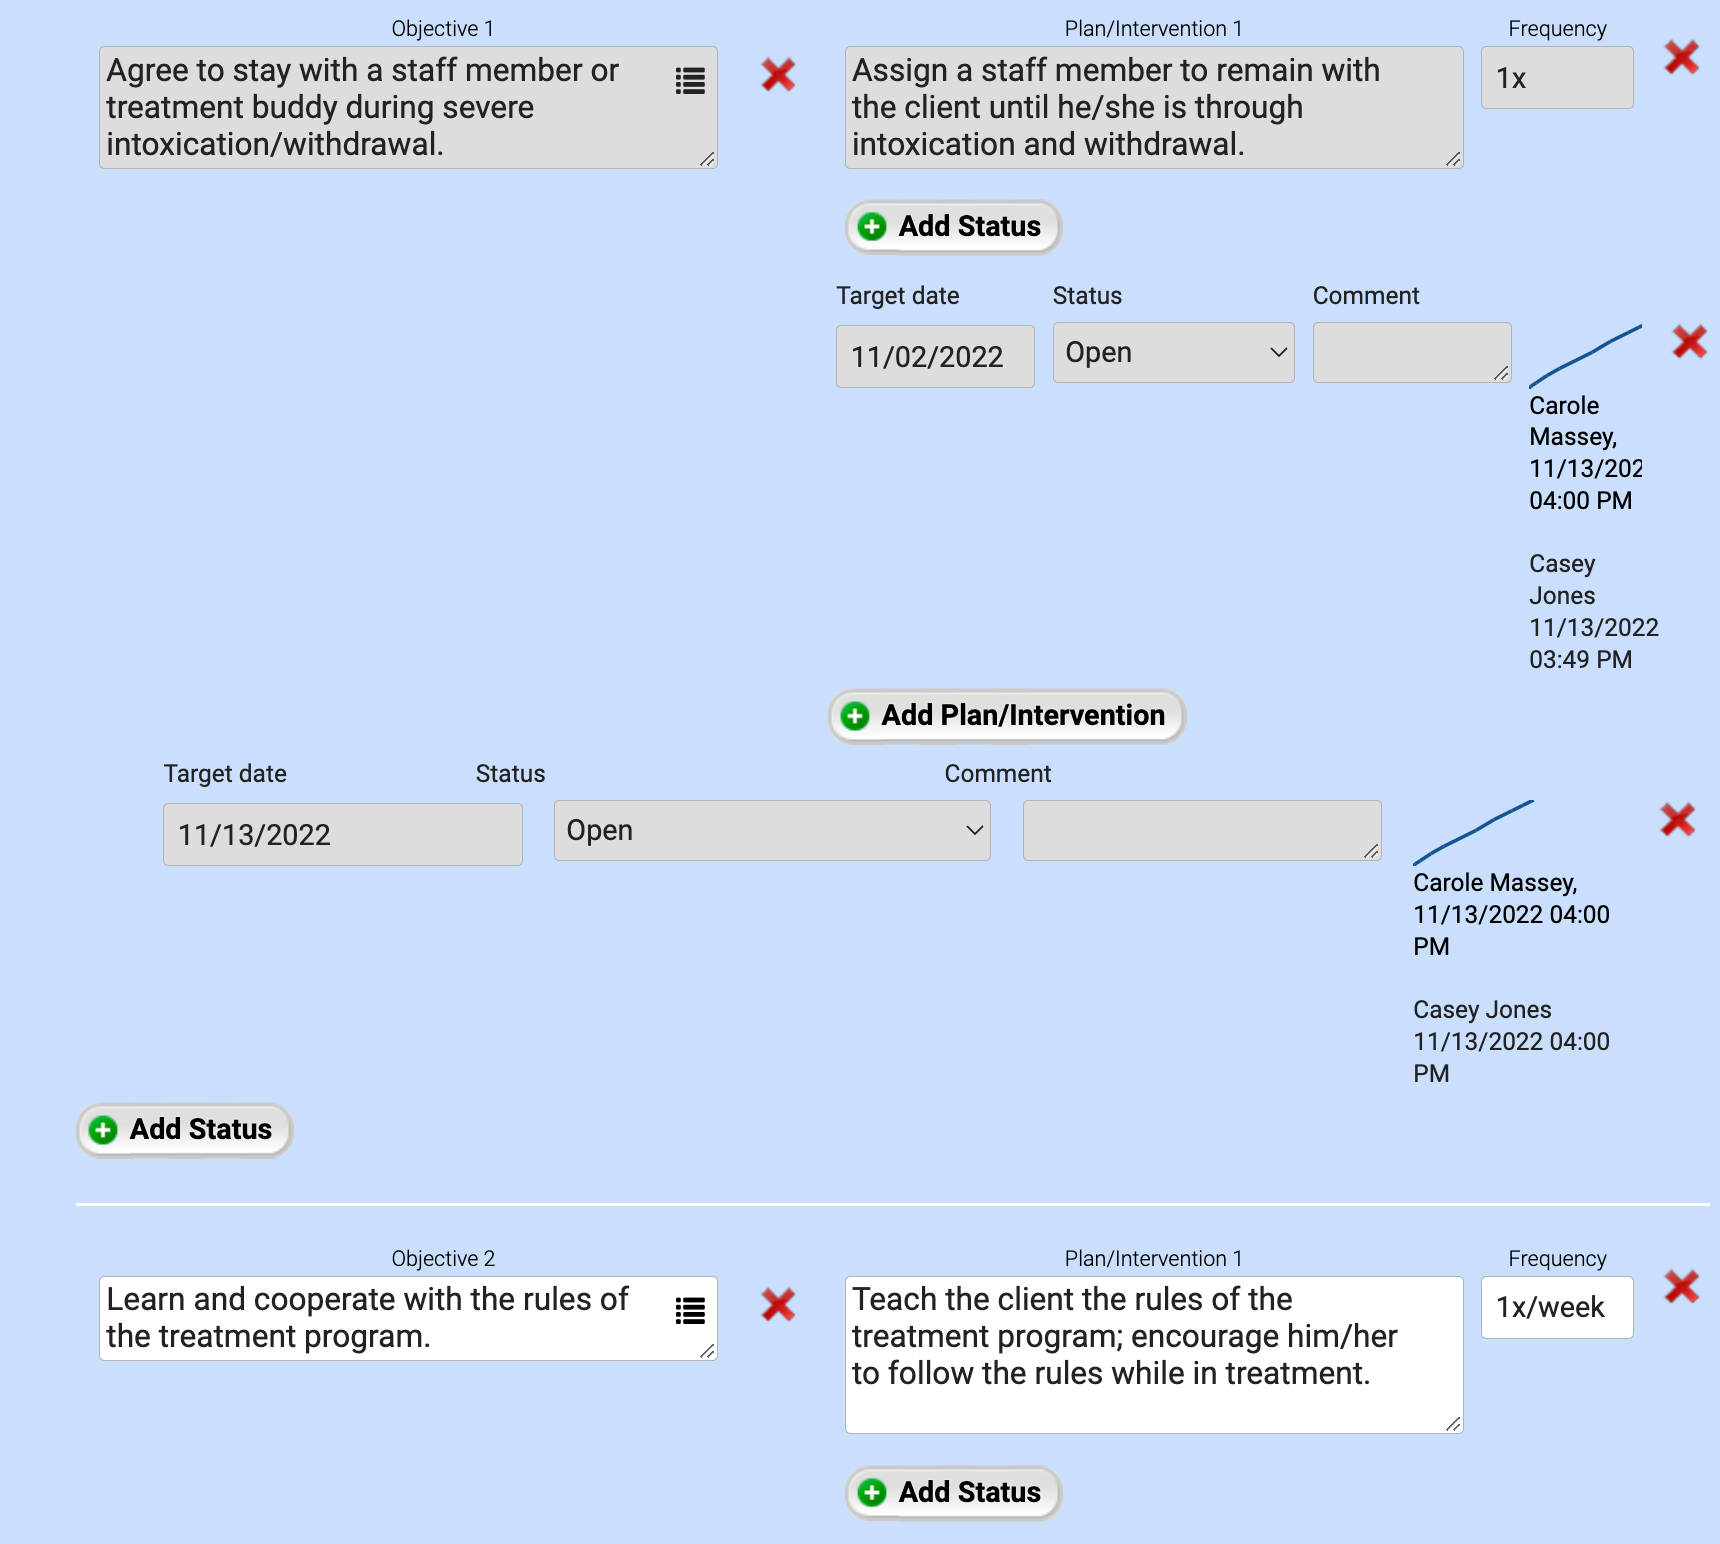This screenshot has width=1720, height=1544.
Task: Click the 1x/week Frequency field
Action: [x=1556, y=1308]
